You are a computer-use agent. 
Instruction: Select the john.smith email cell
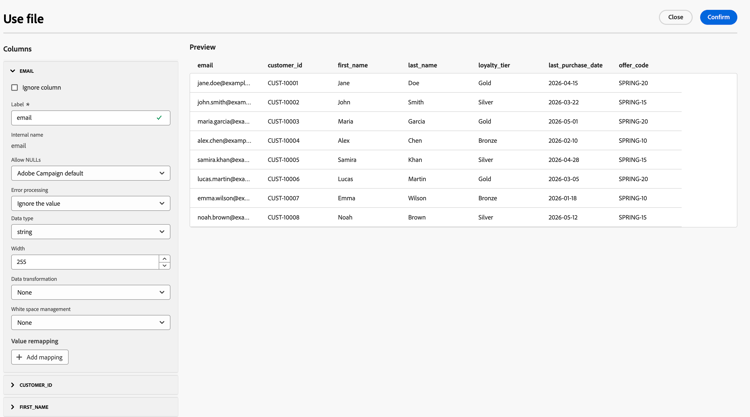tap(224, 102)
